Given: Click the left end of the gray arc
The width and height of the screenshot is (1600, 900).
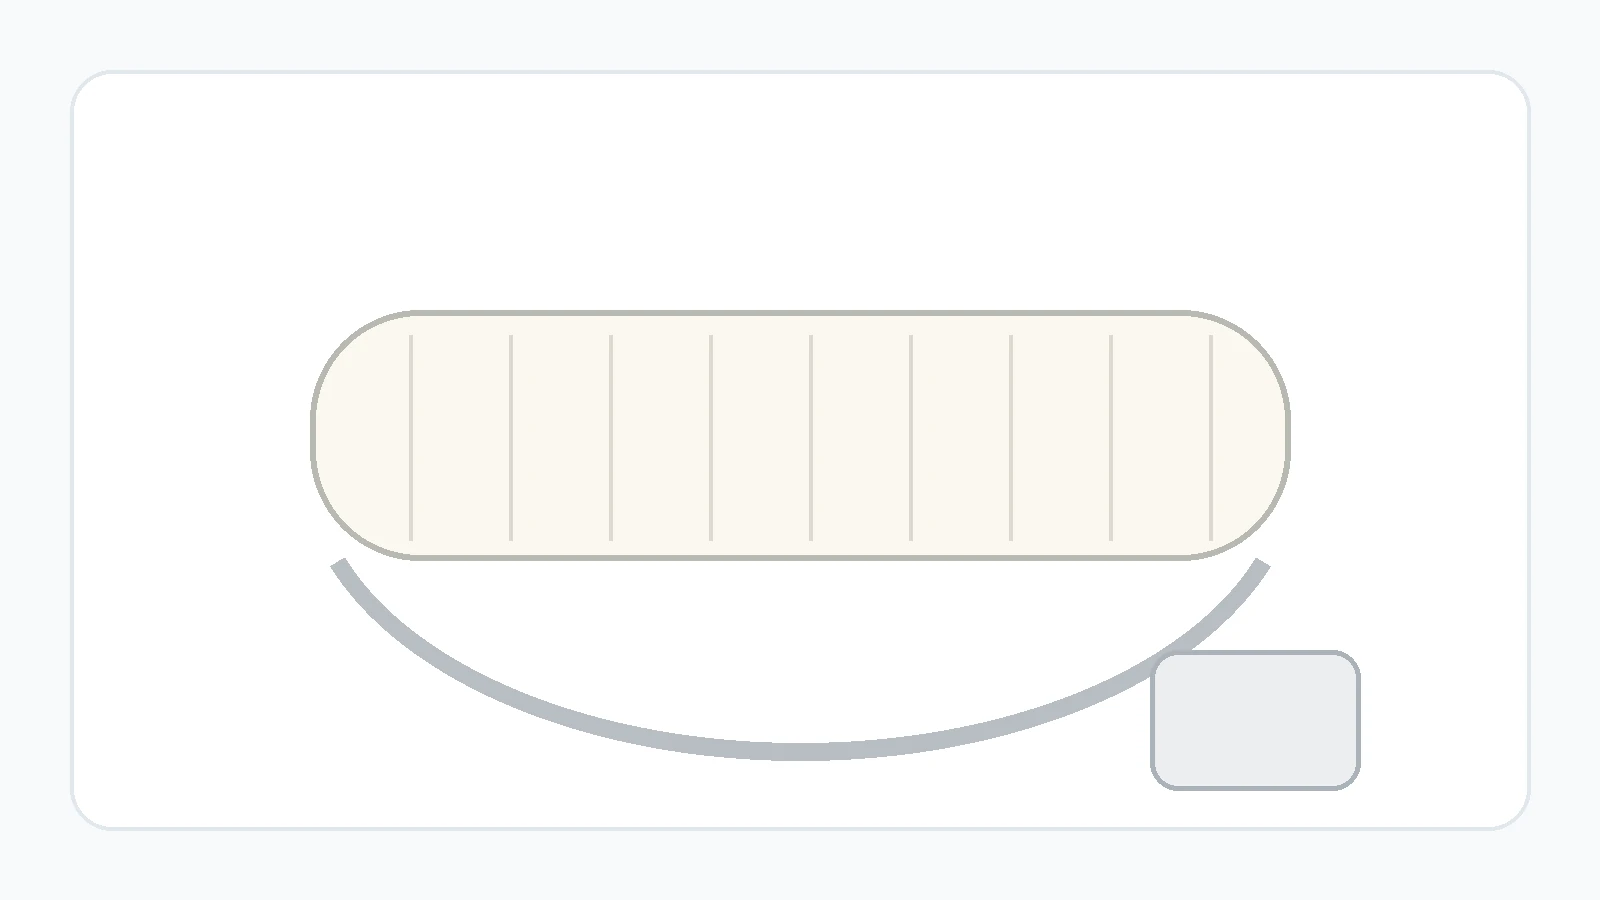Looking at the screenshot, I should (339, 564).
